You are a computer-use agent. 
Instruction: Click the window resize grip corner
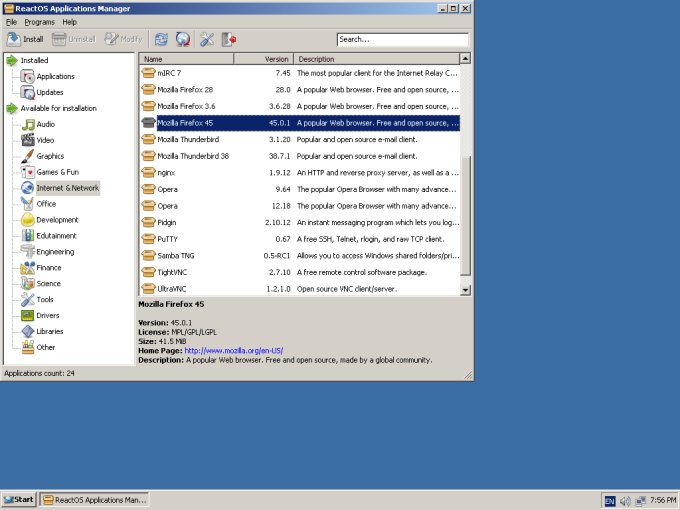click(468, 375)
